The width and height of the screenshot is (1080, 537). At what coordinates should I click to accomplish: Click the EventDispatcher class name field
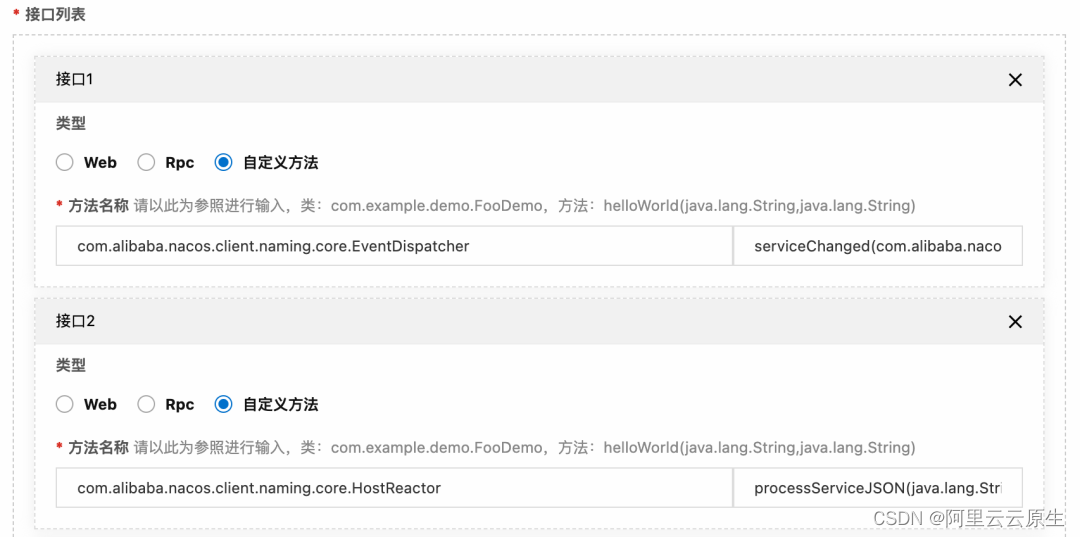tap(394, 246)
